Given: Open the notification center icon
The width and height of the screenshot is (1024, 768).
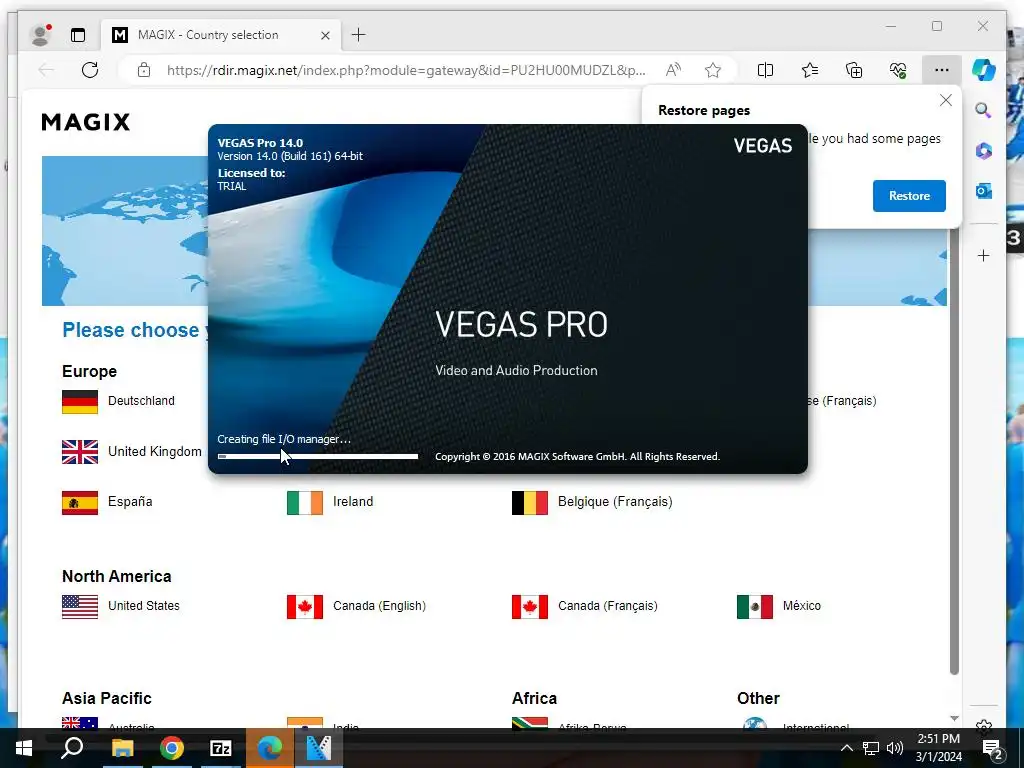Looking at the screenshot, I should [x=993, y=748].
